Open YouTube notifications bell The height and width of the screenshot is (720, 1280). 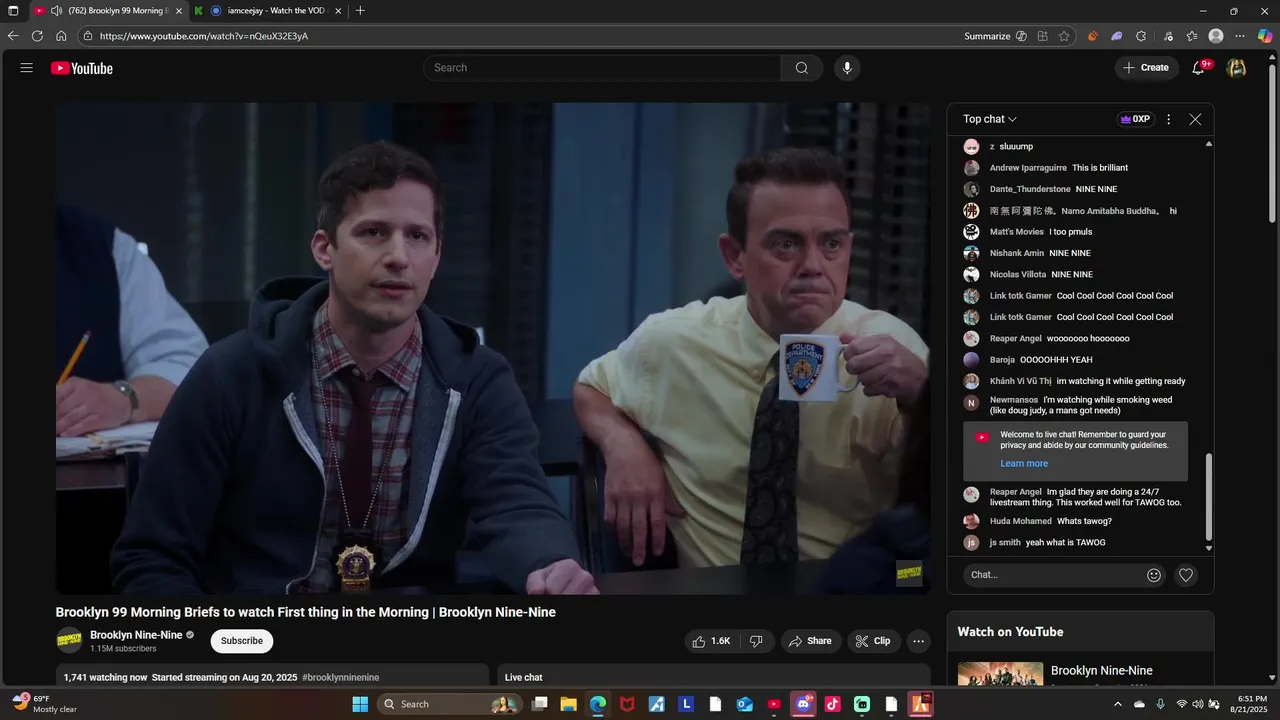coord(1199,68)
